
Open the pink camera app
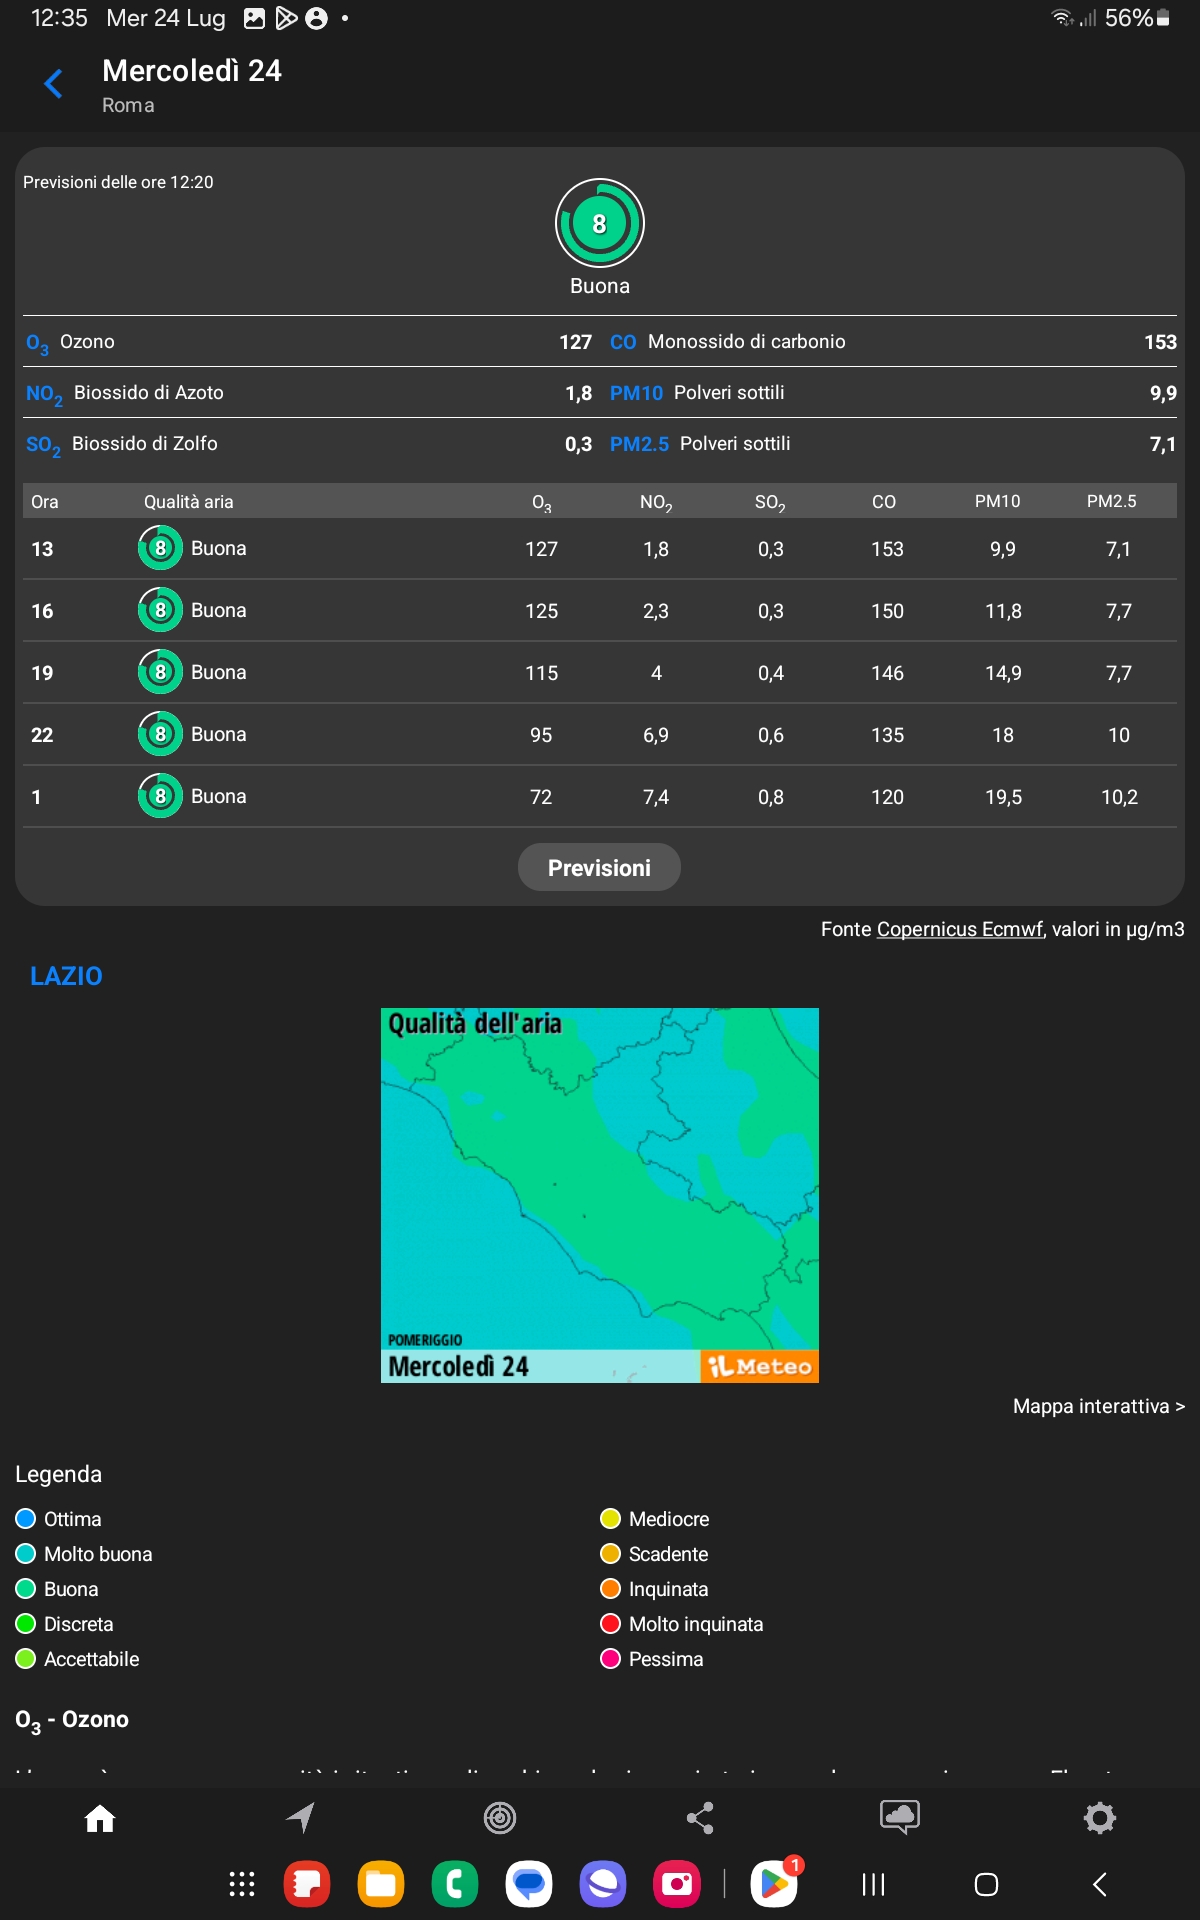click(x=677, y=1884)
